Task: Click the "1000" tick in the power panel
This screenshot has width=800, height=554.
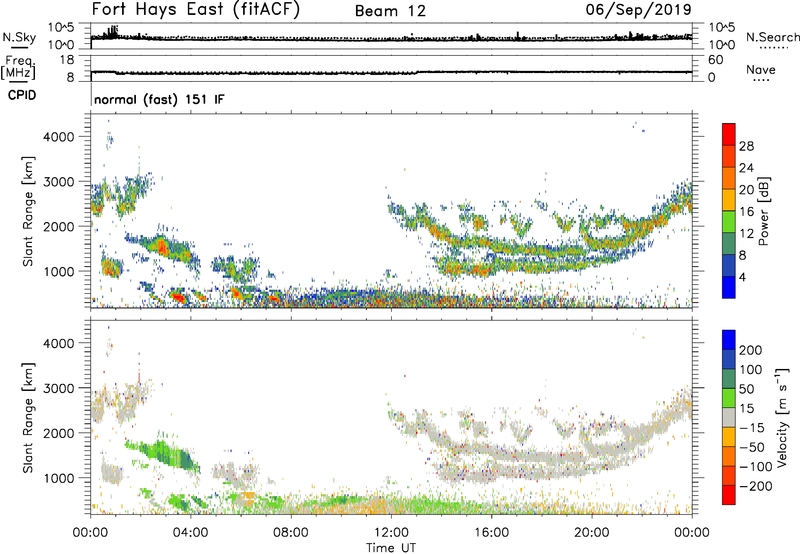Action: tap(58, 271)
